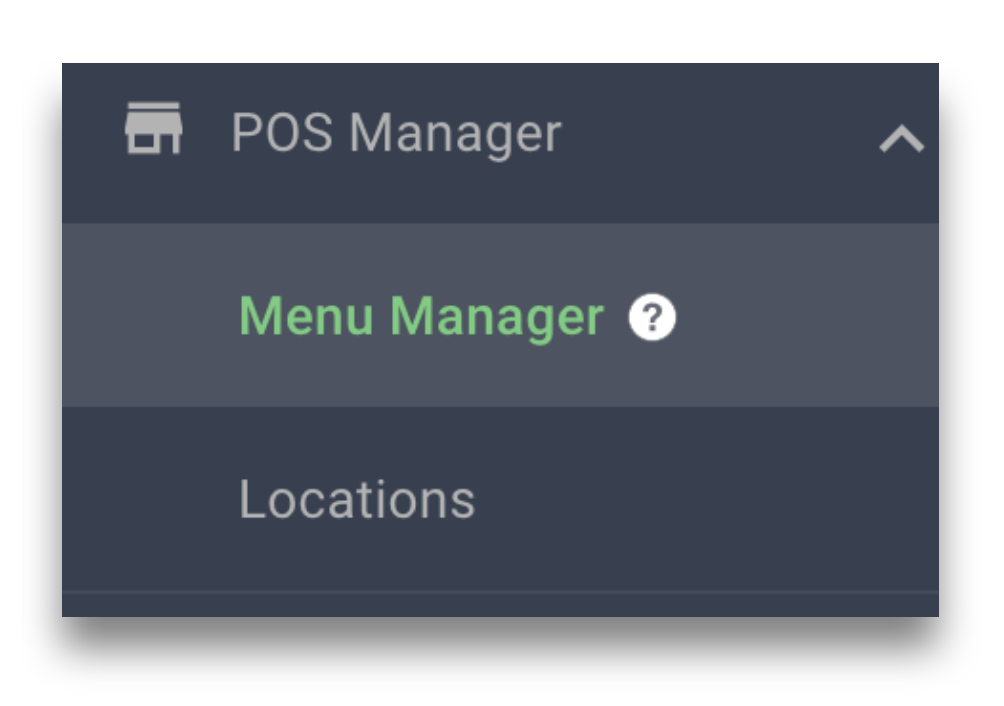The height and width of the screenshot is (706, 1004).
Task: Click the upward chevron icon
Action: pyautogui.click(x=902, y=139)
